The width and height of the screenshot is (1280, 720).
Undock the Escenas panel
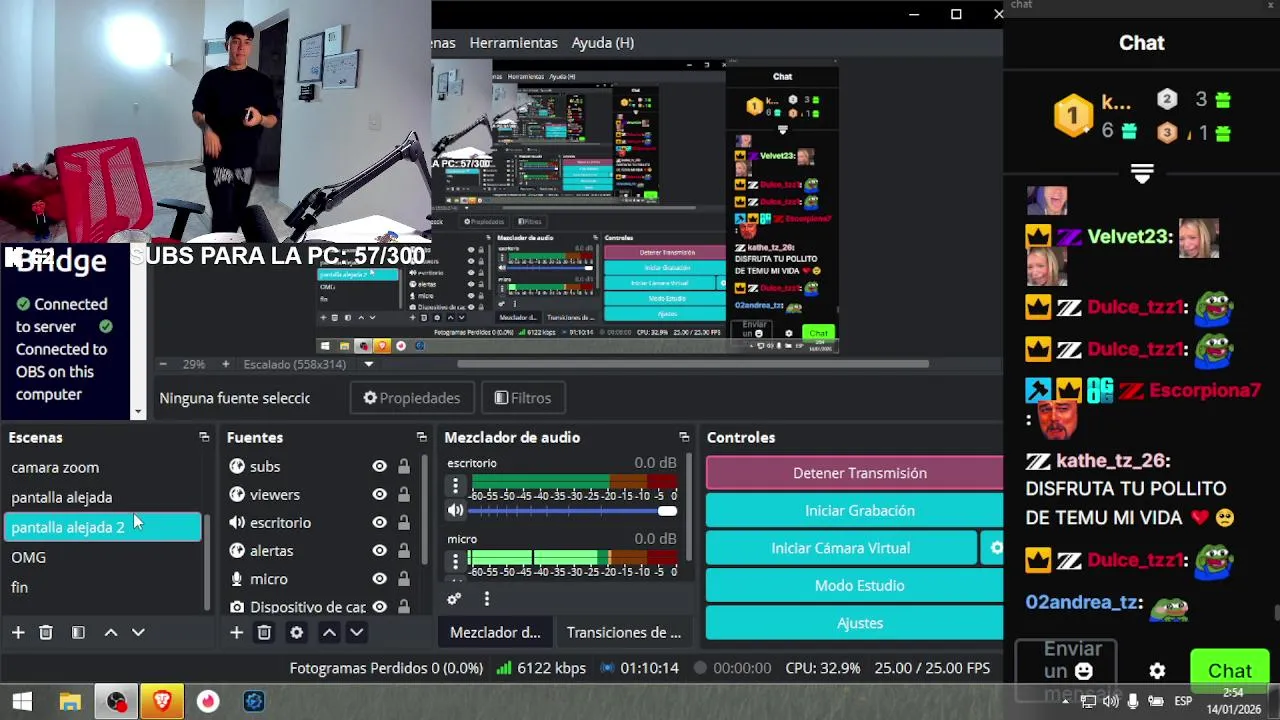(x=204, y=437)
